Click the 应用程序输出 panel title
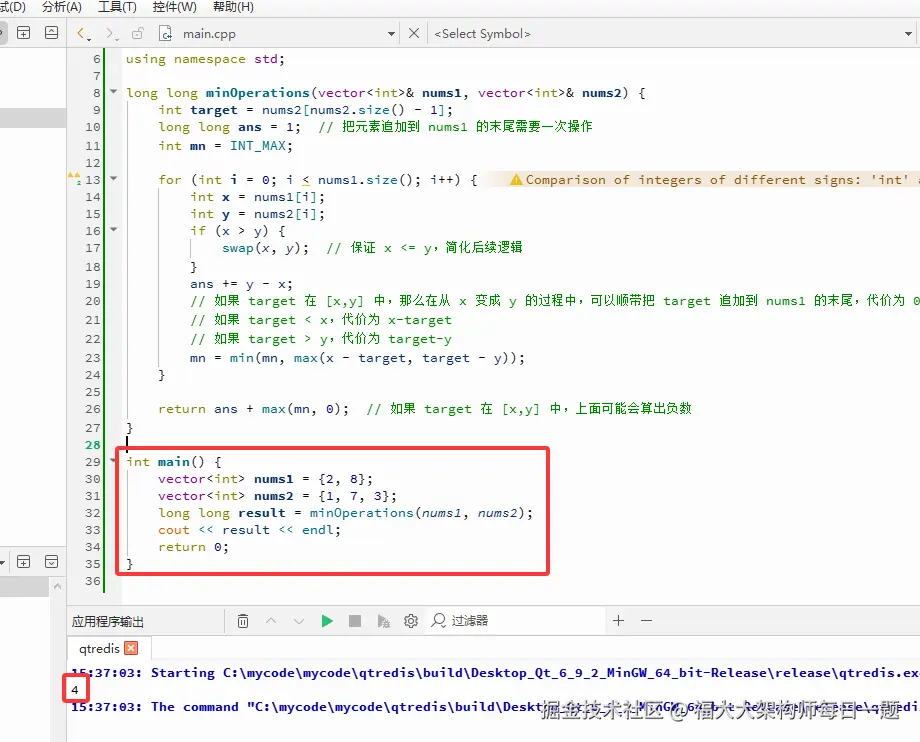This screenshot has height=742, width=920. pyautogui.click(x=108, y=621)
